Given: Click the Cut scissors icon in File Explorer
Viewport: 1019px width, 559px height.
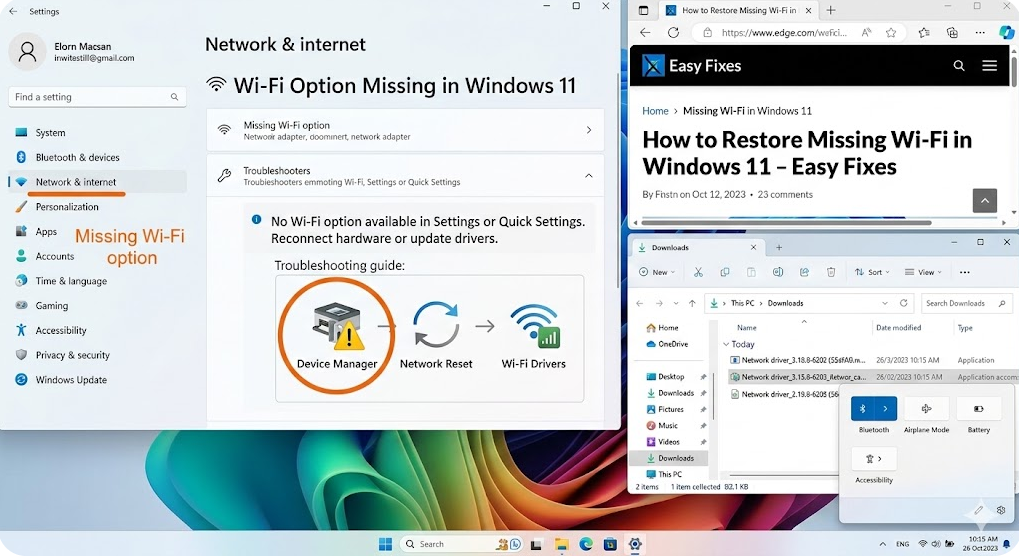Looking at the screenshot, I should pos(698,272).
